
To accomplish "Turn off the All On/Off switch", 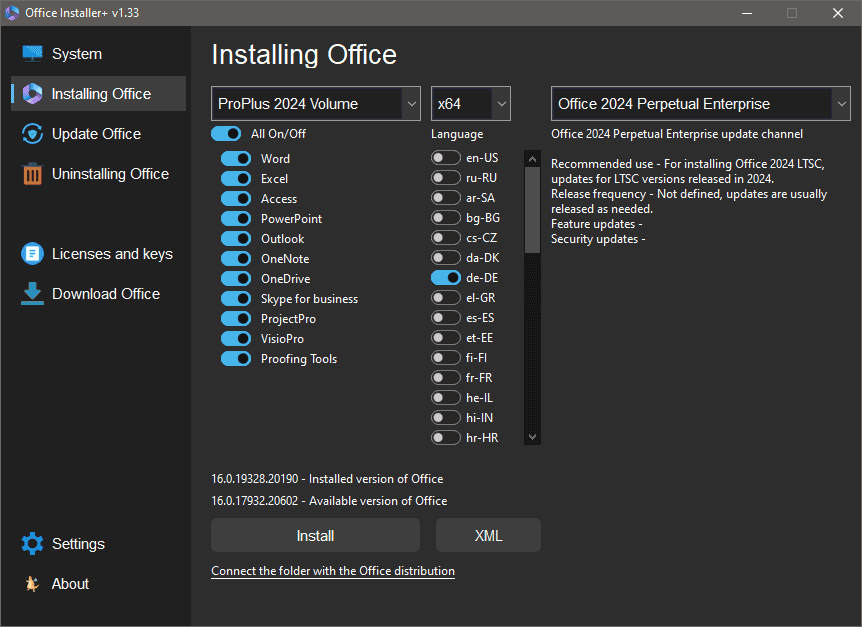I will click(x=226, y=134).
